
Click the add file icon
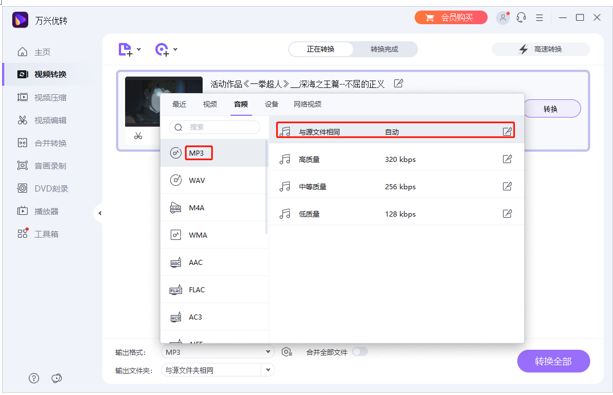(125, 49)
